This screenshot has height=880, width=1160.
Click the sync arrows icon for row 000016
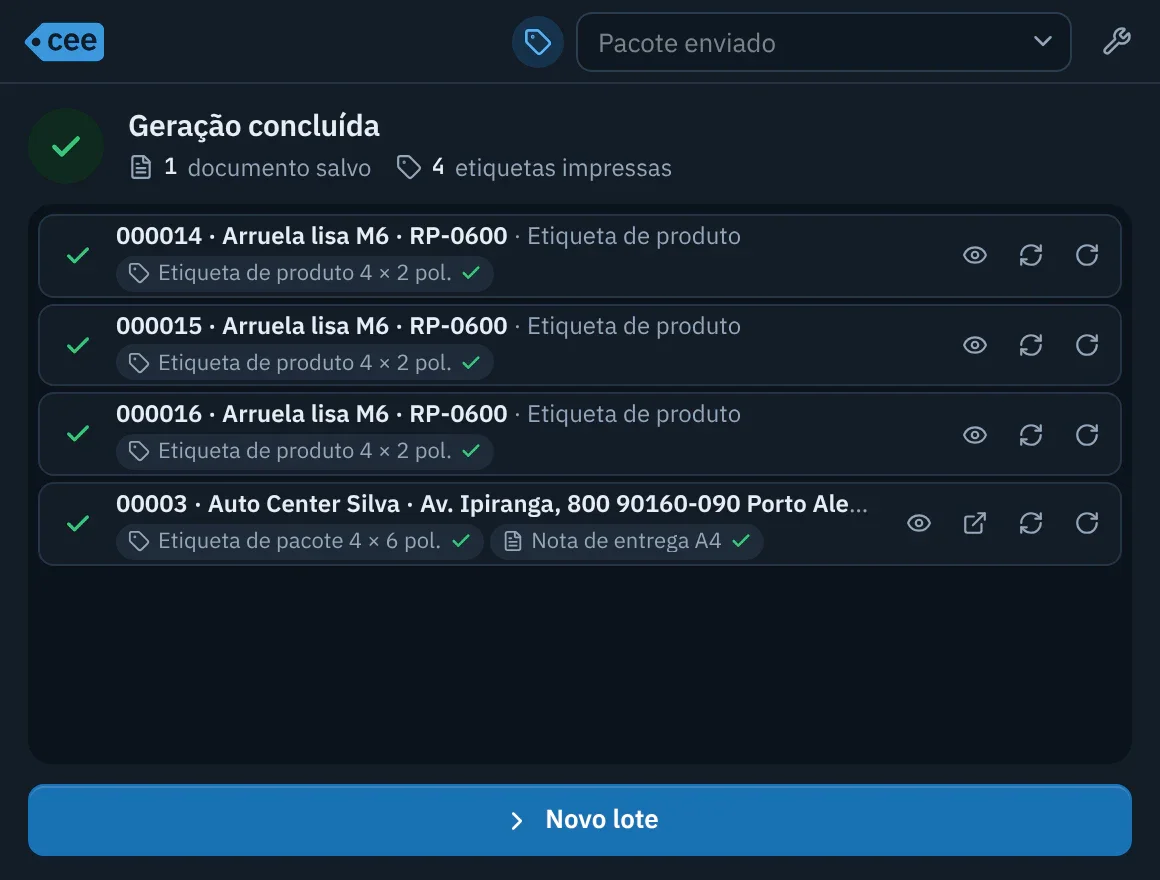(1031, 435)
